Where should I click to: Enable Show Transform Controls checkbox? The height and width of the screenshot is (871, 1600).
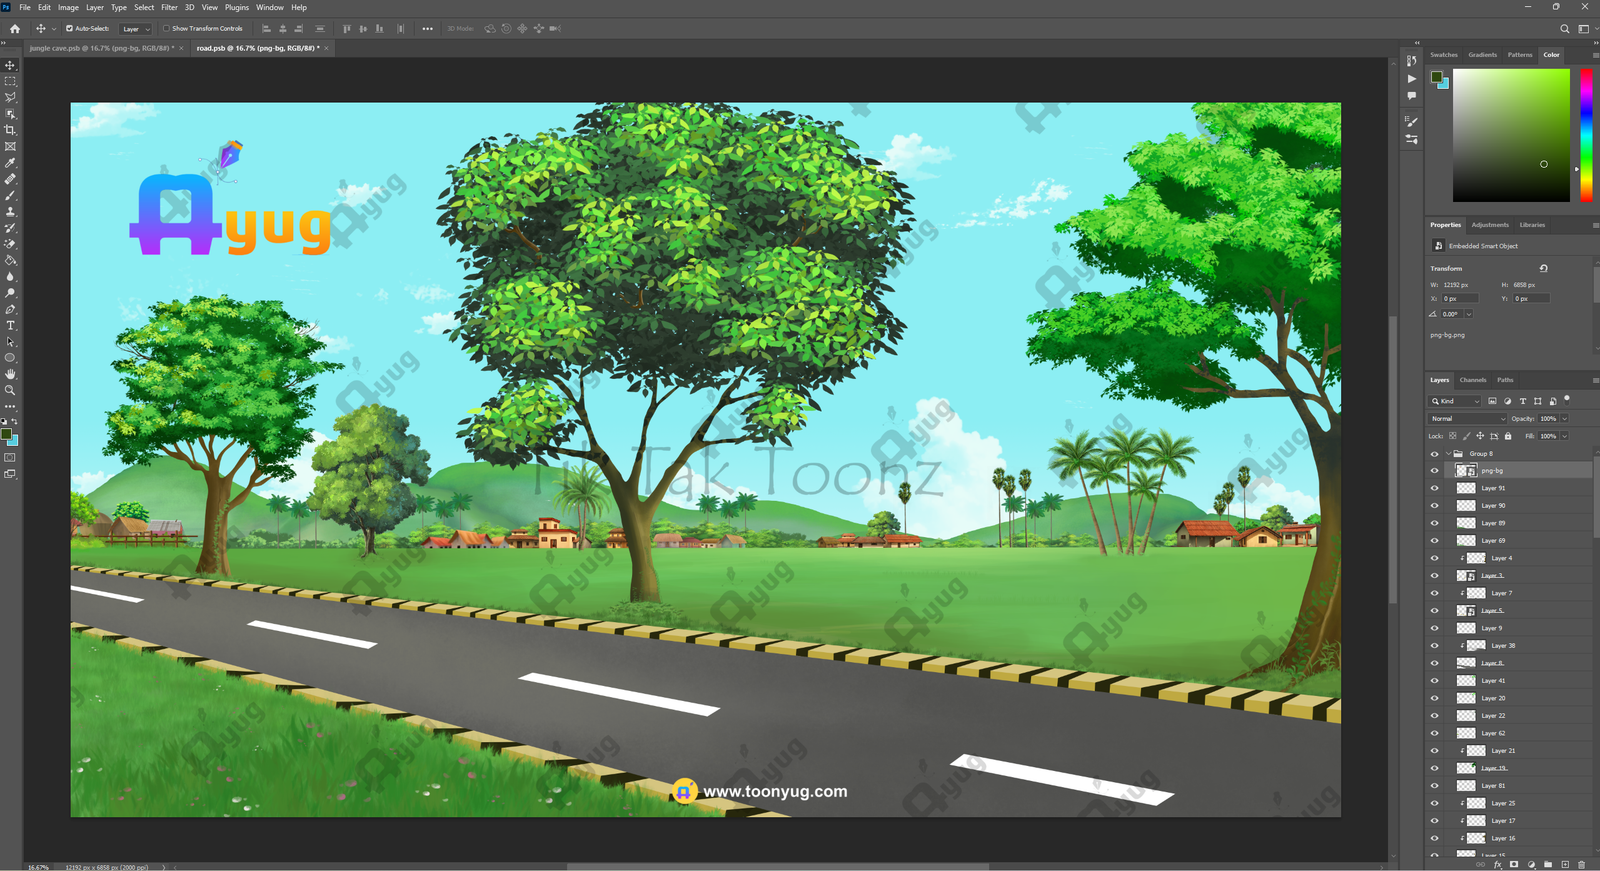pos(167,29)
